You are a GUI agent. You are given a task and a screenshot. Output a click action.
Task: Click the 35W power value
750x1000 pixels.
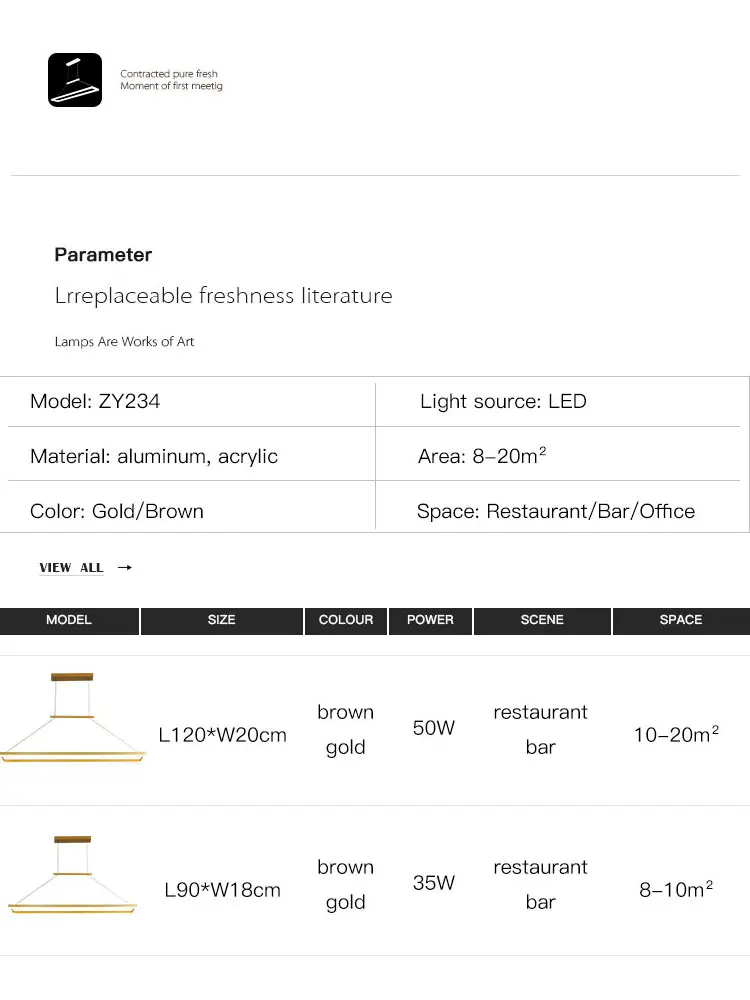point(434,883)
